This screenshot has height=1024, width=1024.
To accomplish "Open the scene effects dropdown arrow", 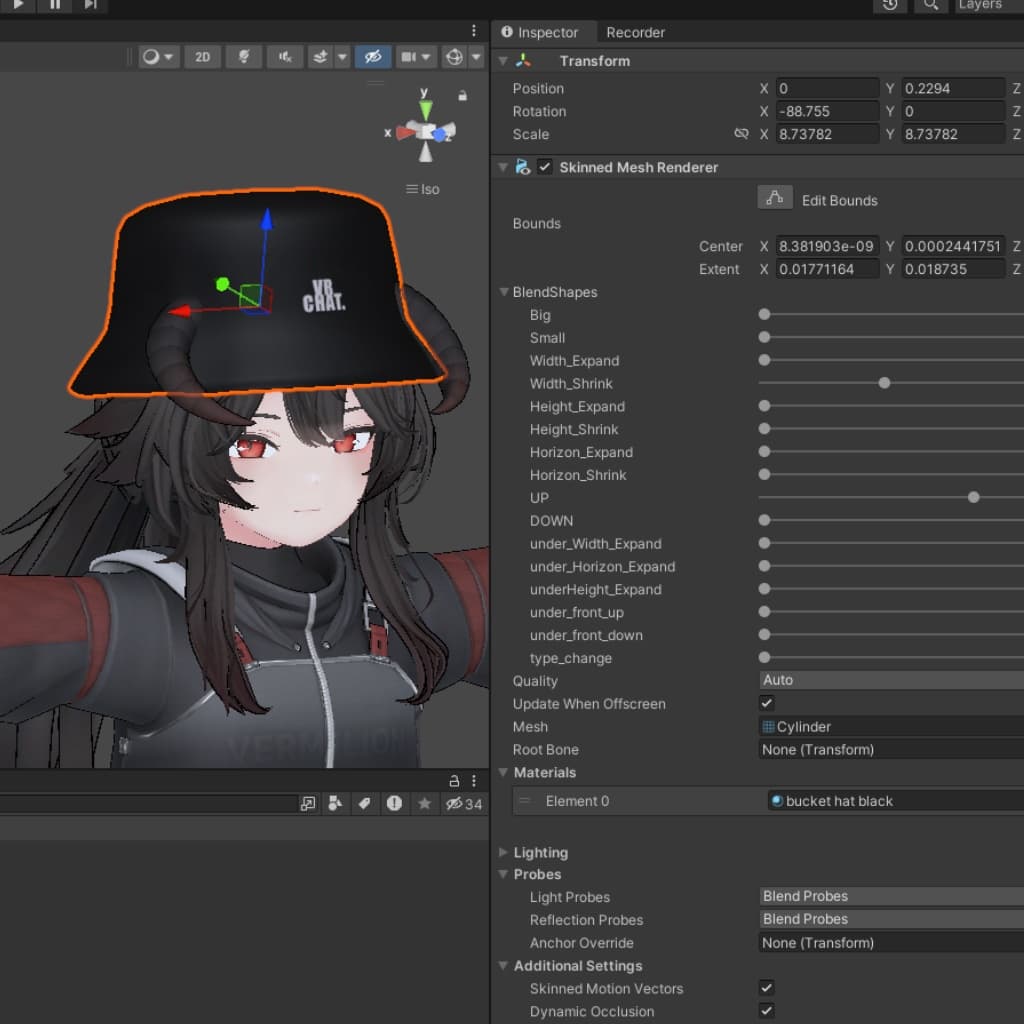I will pyautogui.click(x=342, y=57).
